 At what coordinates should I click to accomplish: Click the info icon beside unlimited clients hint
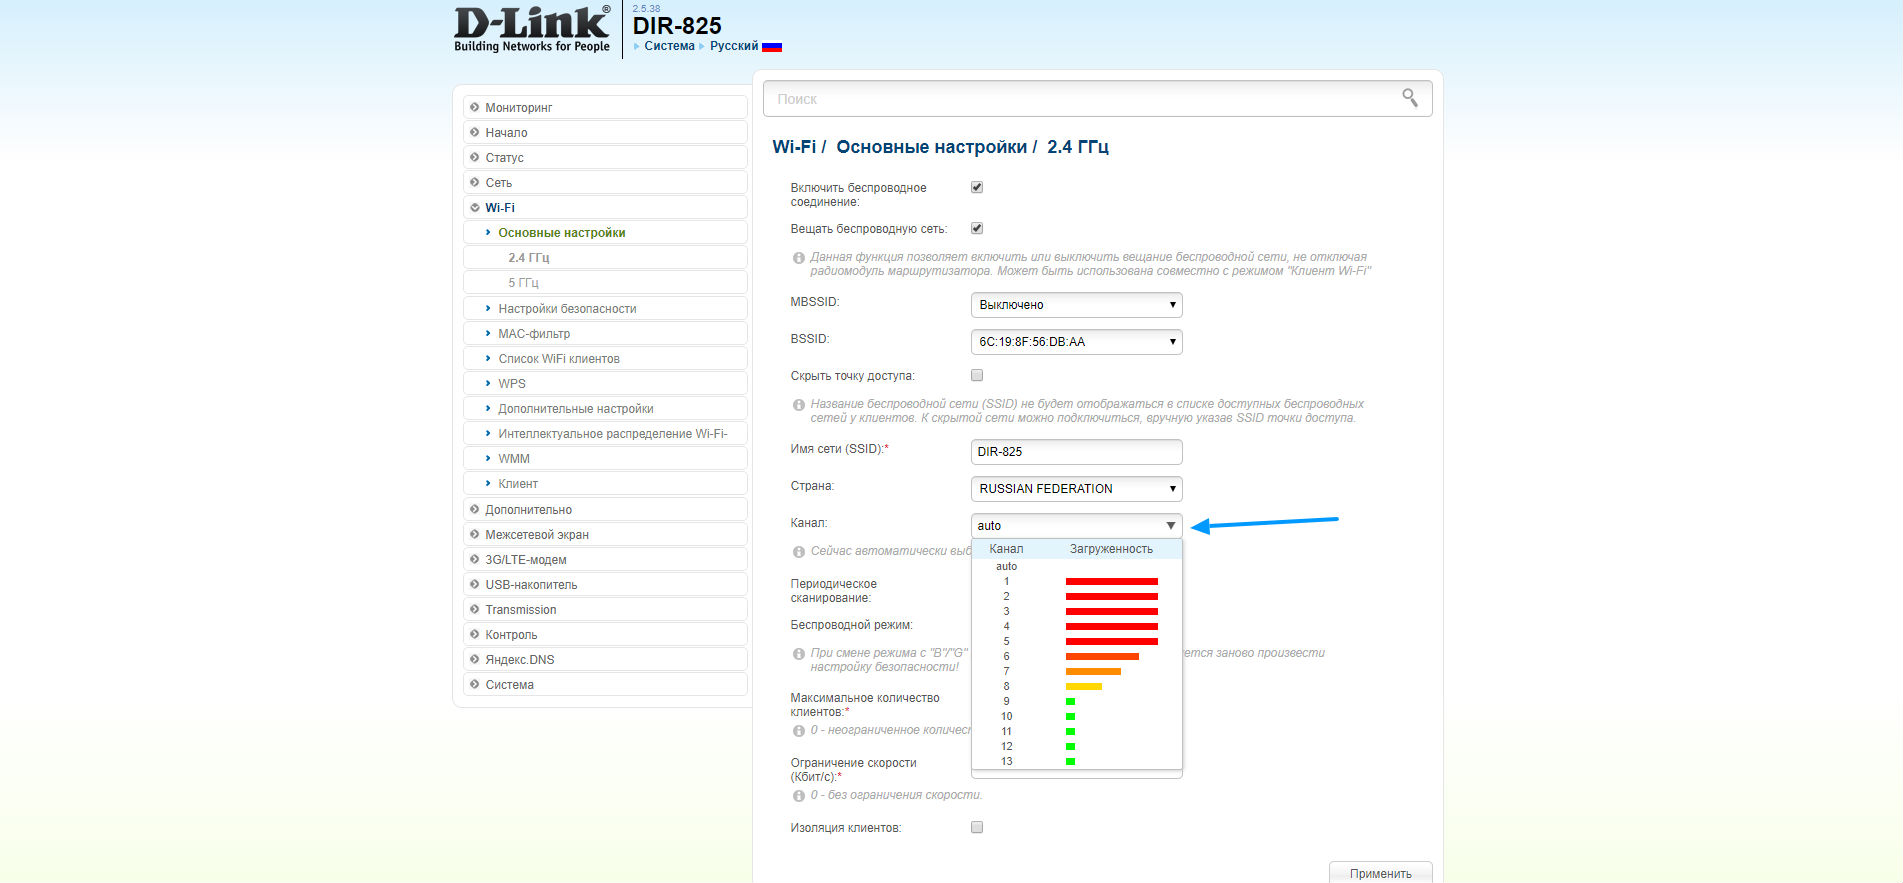(799, 731)
